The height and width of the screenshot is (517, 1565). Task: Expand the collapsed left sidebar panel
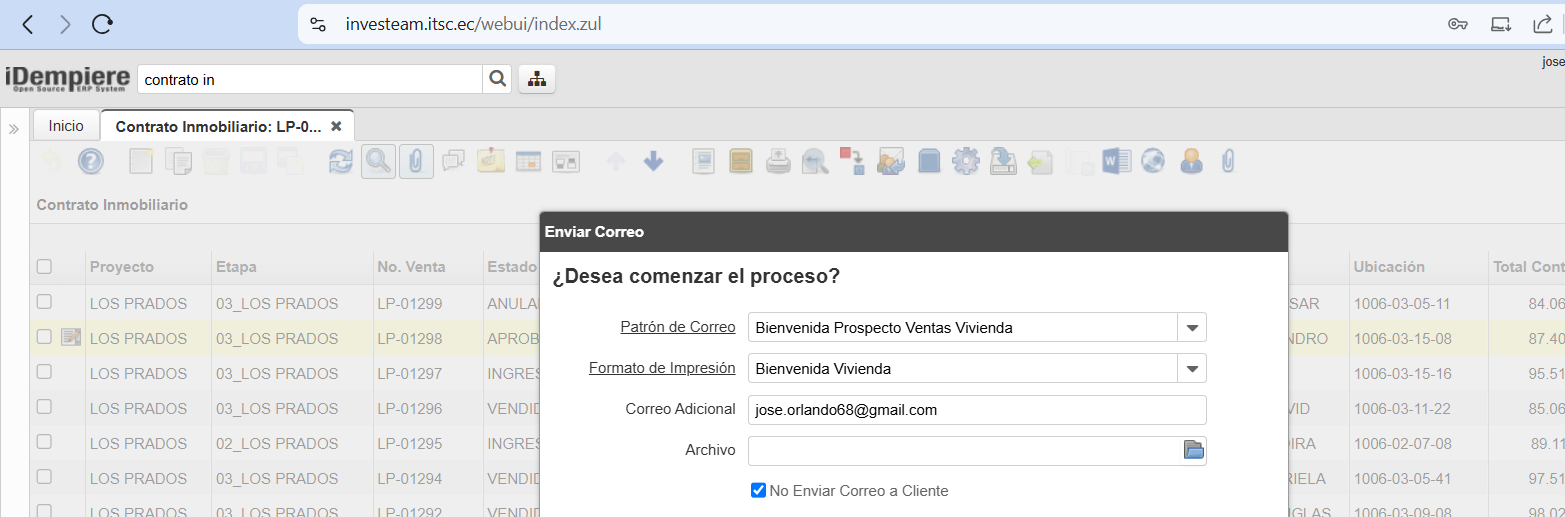coord(14,129)
